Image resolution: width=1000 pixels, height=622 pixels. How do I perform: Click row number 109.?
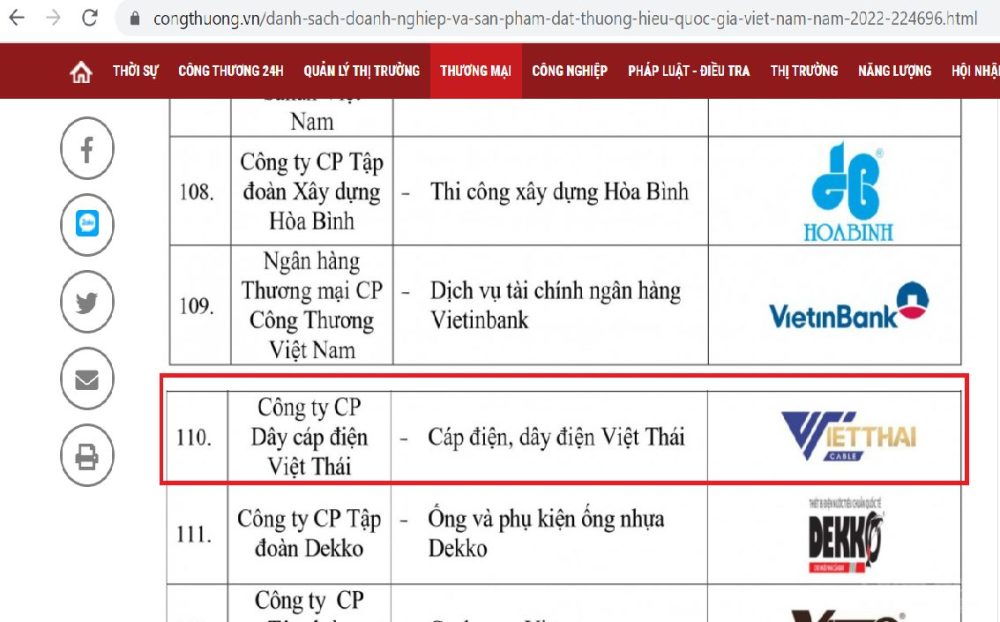click(196, 306)
